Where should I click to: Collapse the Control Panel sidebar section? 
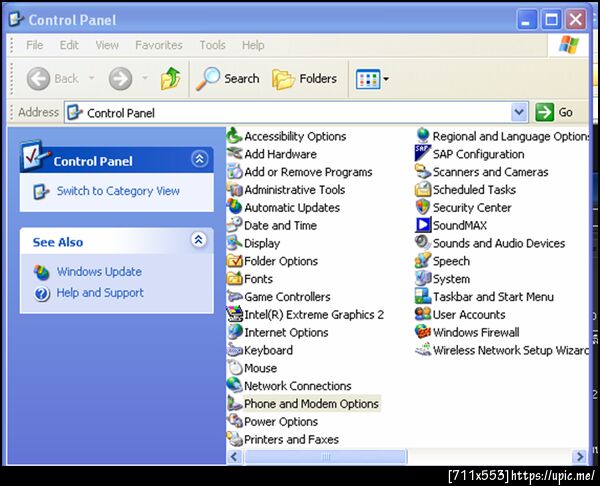point(199,159)
